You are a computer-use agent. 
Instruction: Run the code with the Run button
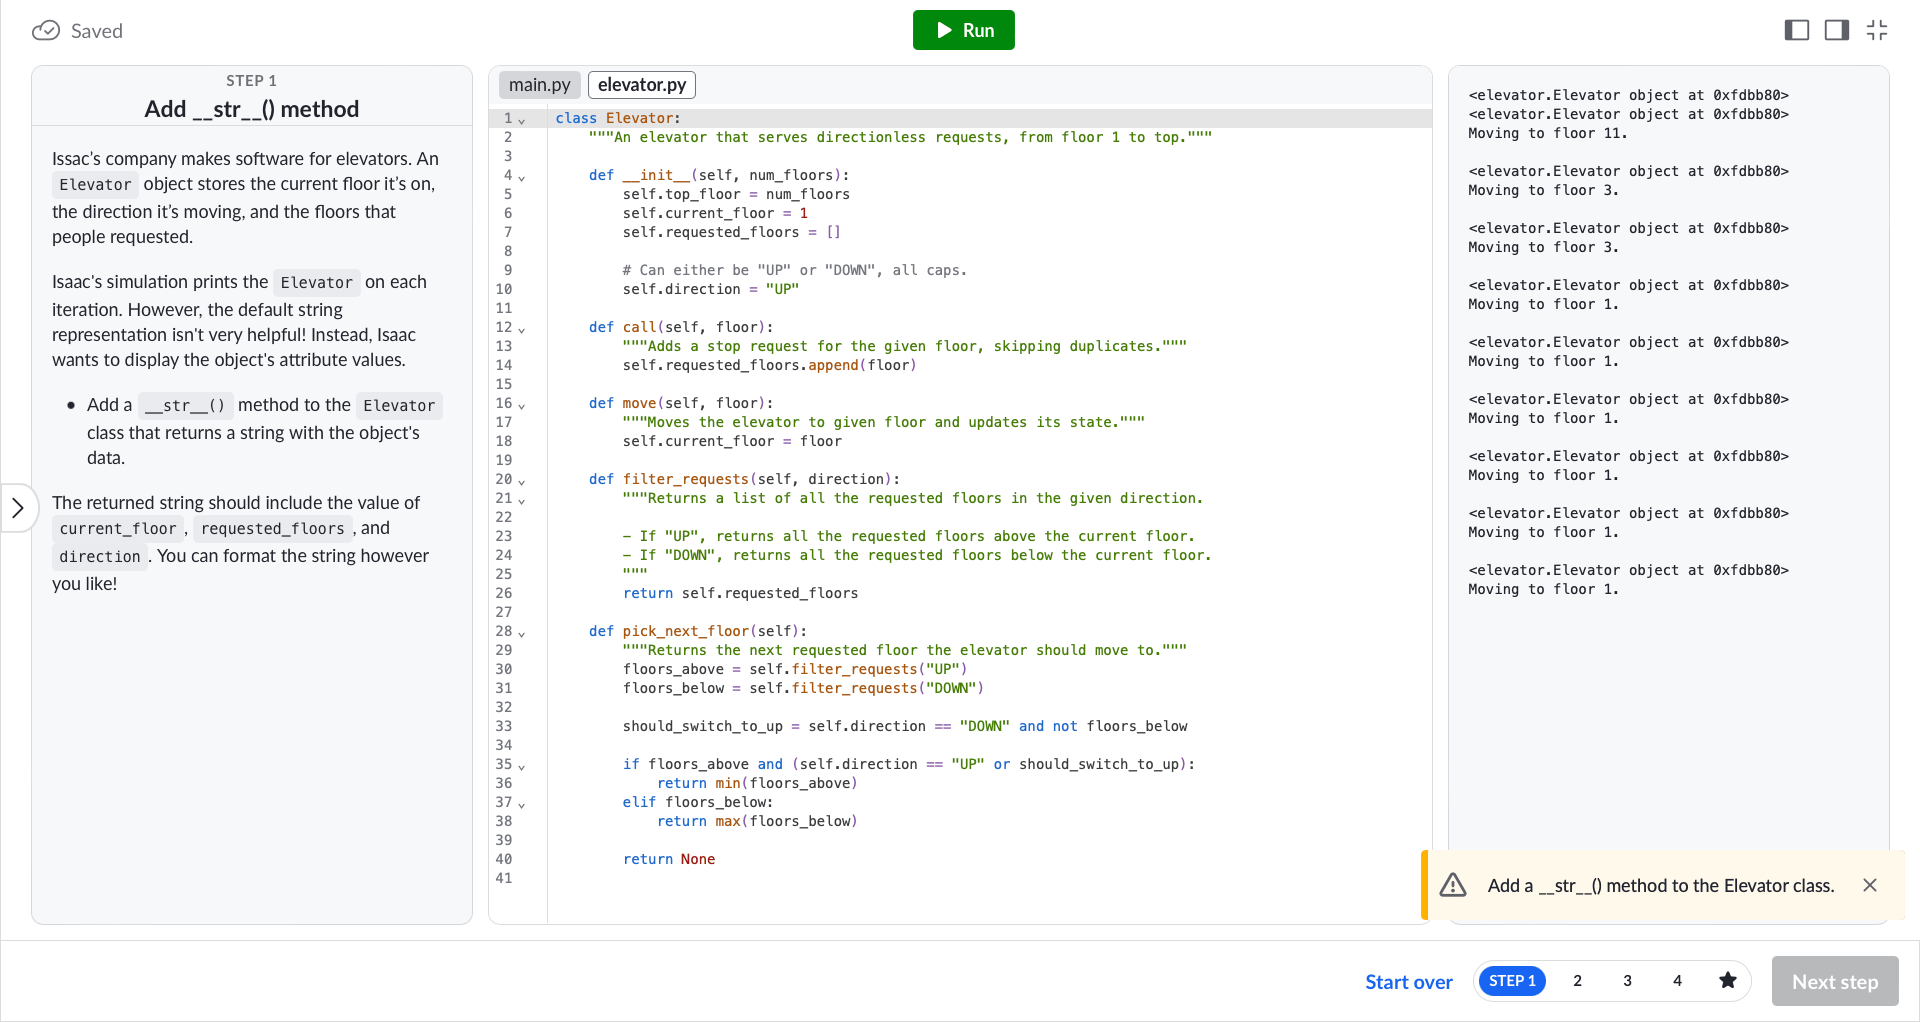pyautogui.click(x=963, y=30)
